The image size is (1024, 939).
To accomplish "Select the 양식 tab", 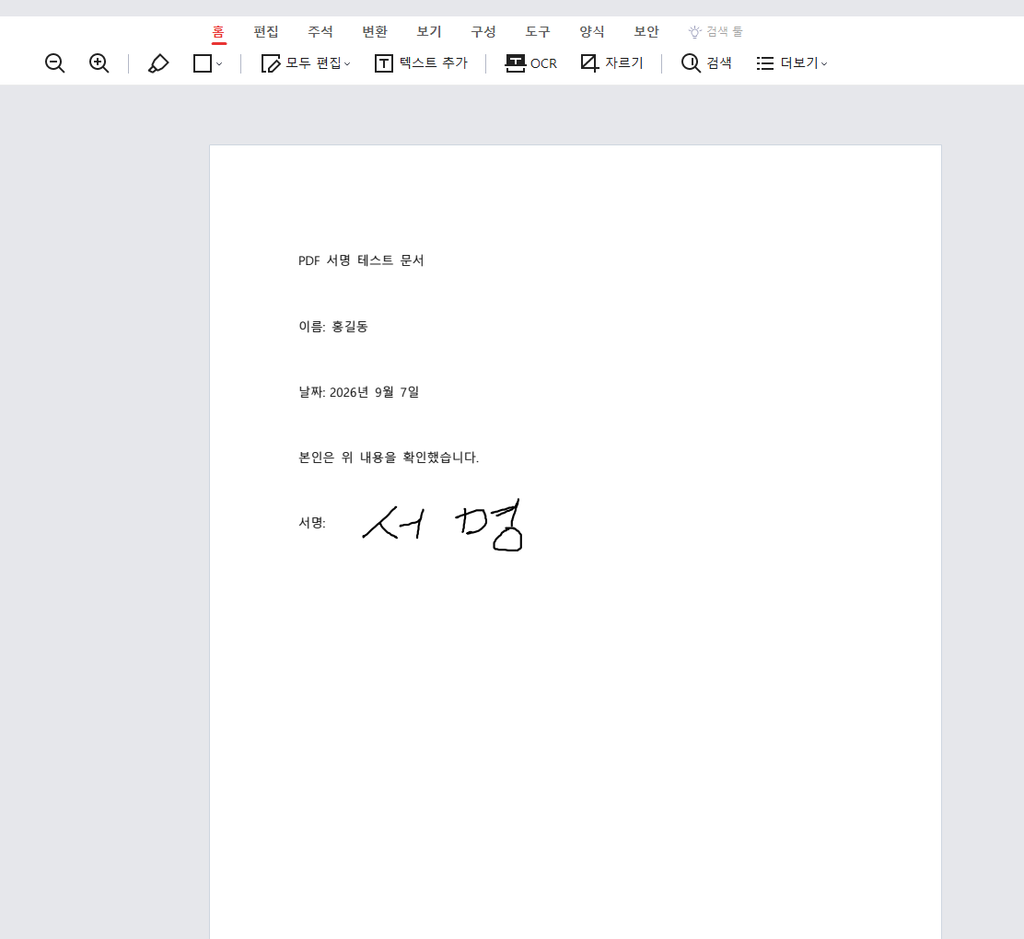I will coord(592,32).
